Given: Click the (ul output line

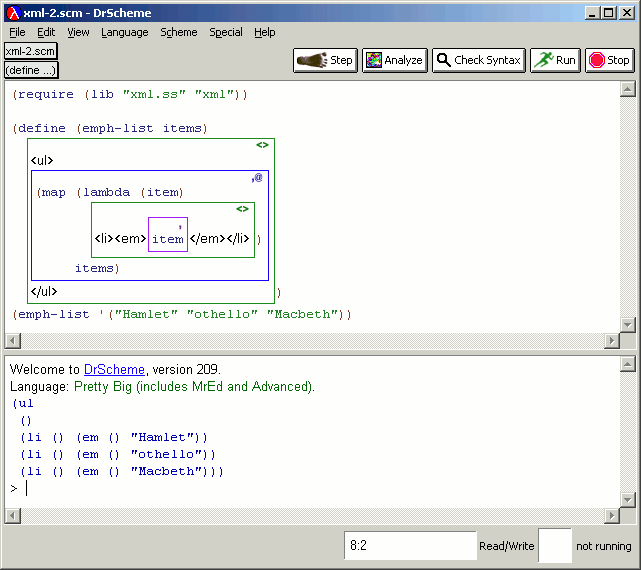Looking at the screenshot, I should pos(23,404).
